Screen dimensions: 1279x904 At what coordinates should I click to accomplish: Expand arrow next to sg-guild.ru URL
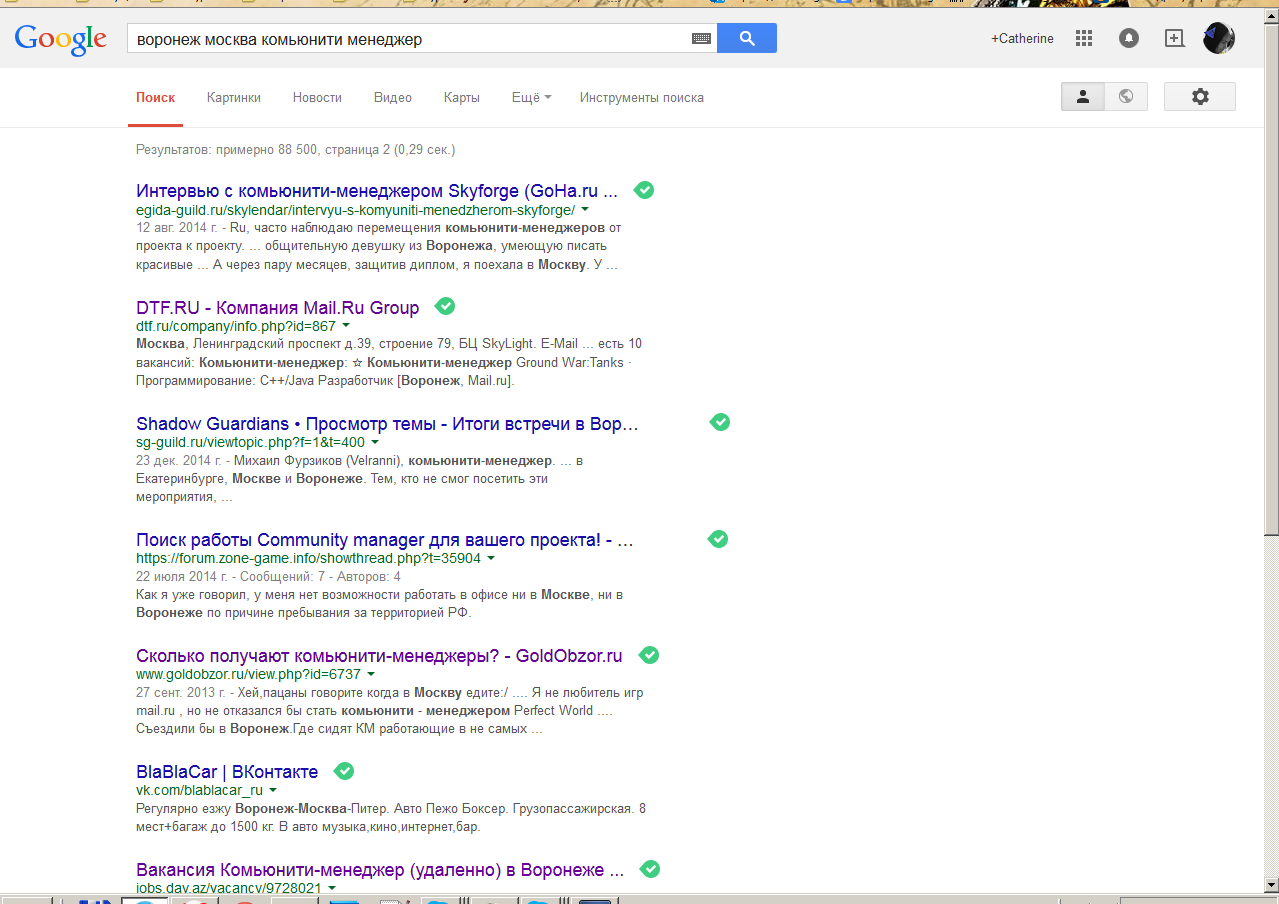pos(375,442)
